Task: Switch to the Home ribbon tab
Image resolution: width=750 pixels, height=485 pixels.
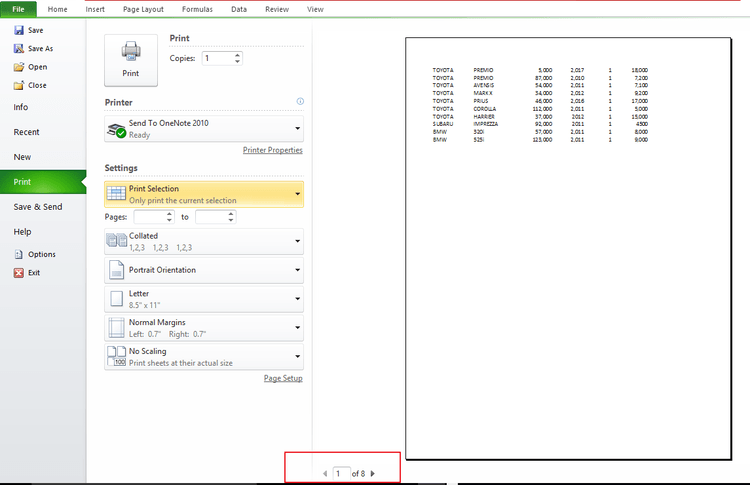Action: (x=57, y=9)
